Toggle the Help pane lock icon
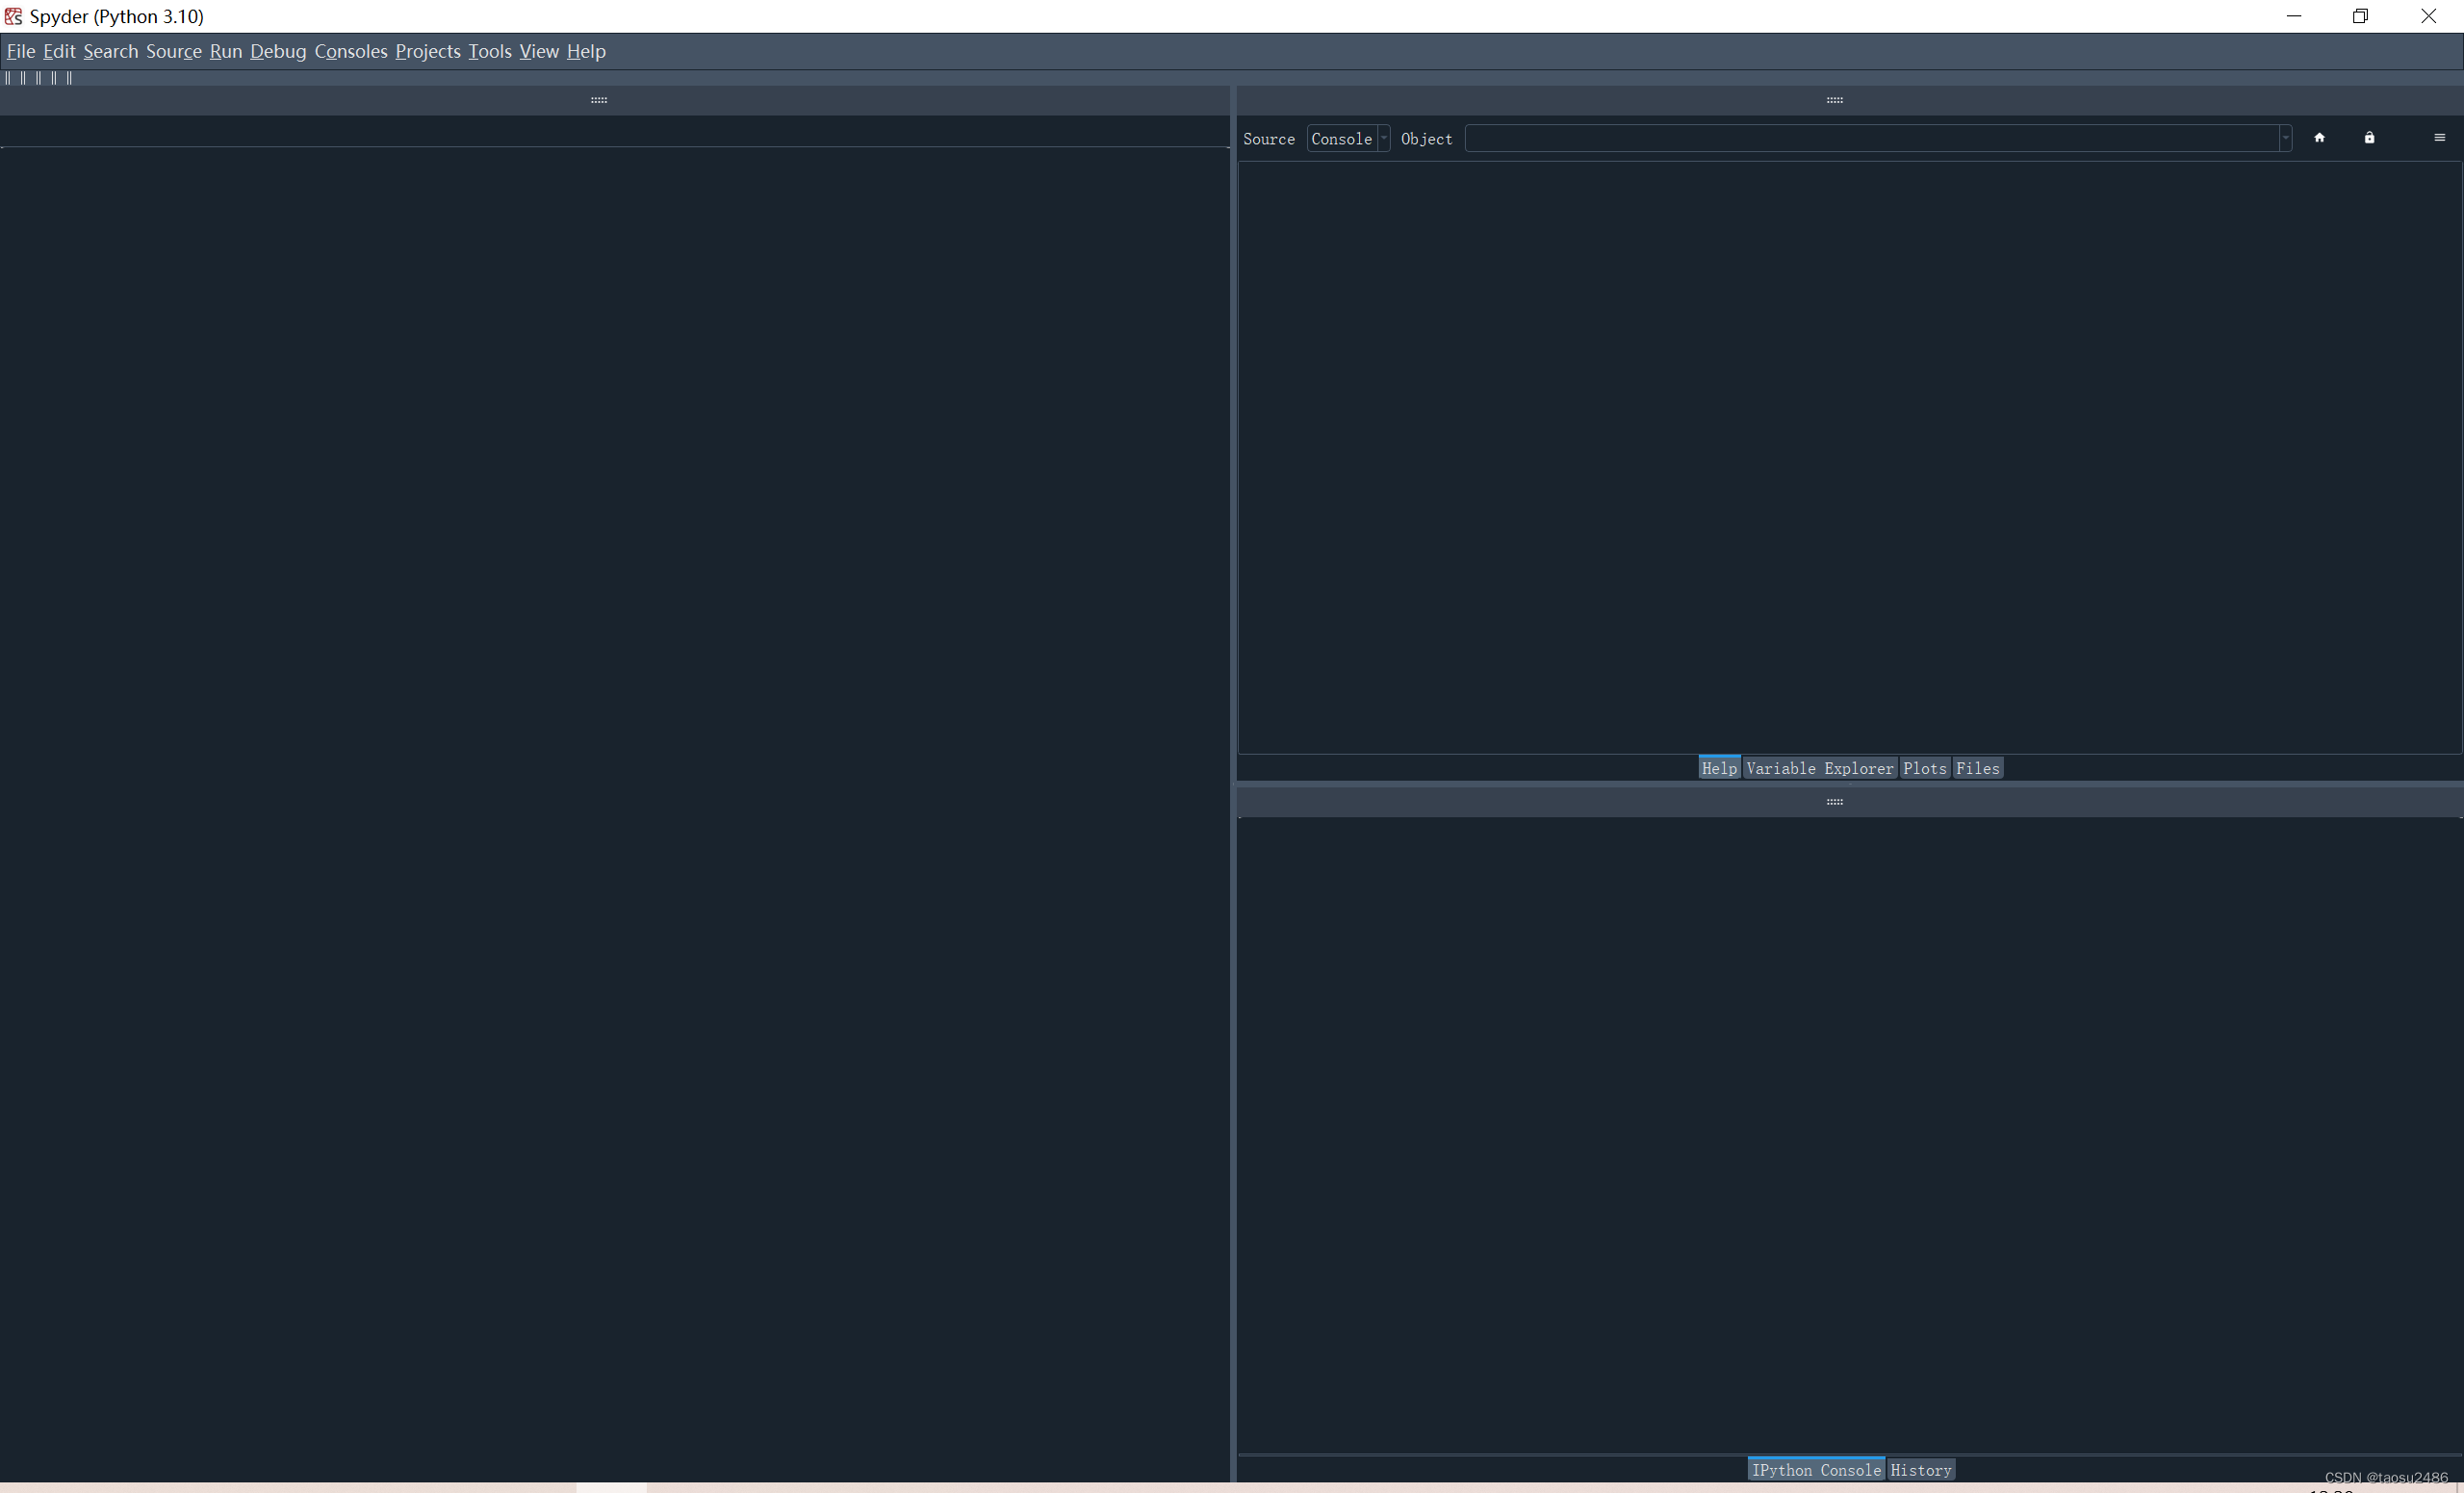Image resolution: width=2464 pixels, height=1493 pixels. pyautogui.click(x=2369, y=138)
